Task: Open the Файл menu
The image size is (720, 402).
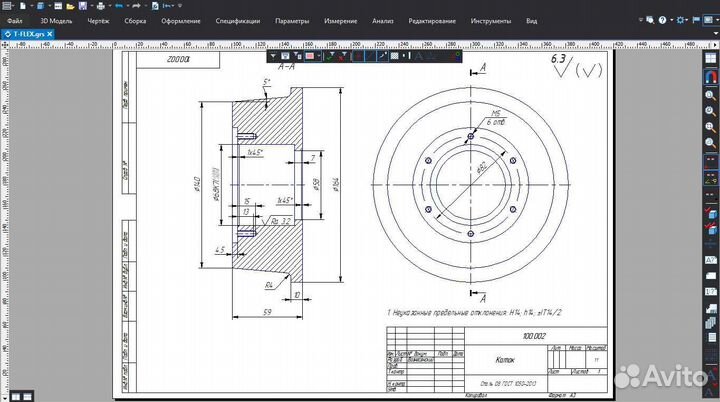Action: pos(15,21)
